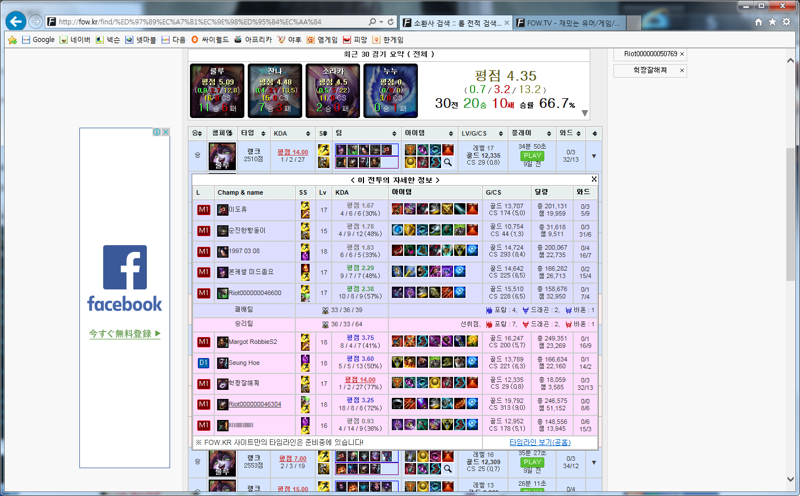Sort the match list by 팀 column

click(x=366, y=134)
